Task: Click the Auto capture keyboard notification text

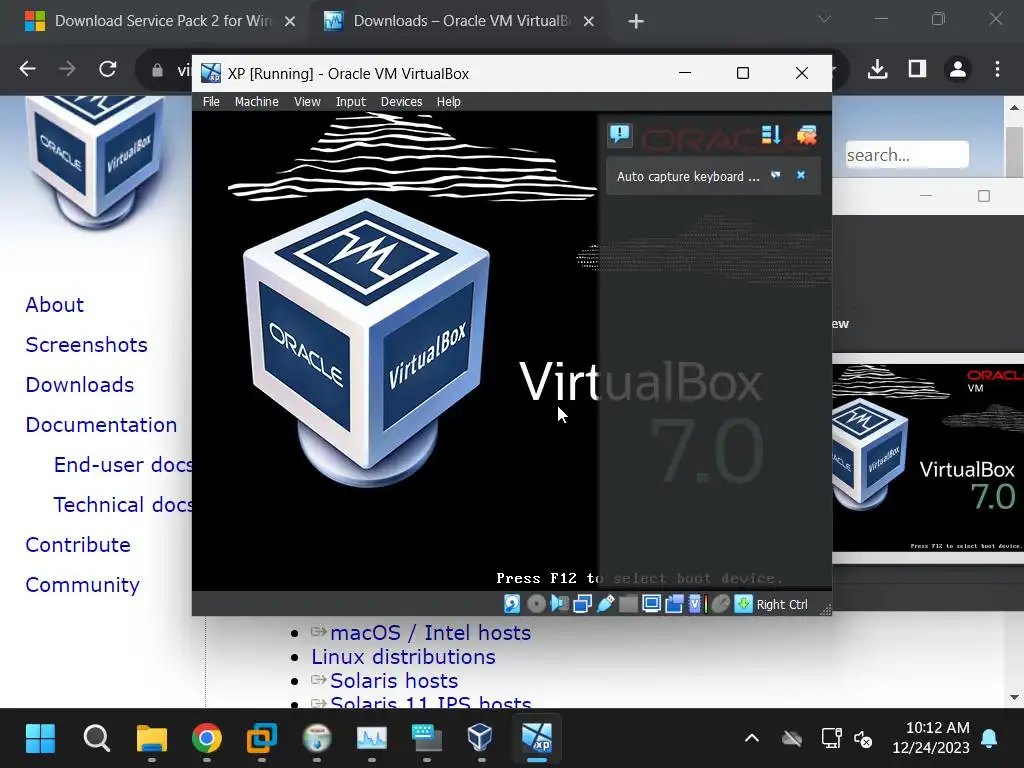Action: tap(688, 176)
